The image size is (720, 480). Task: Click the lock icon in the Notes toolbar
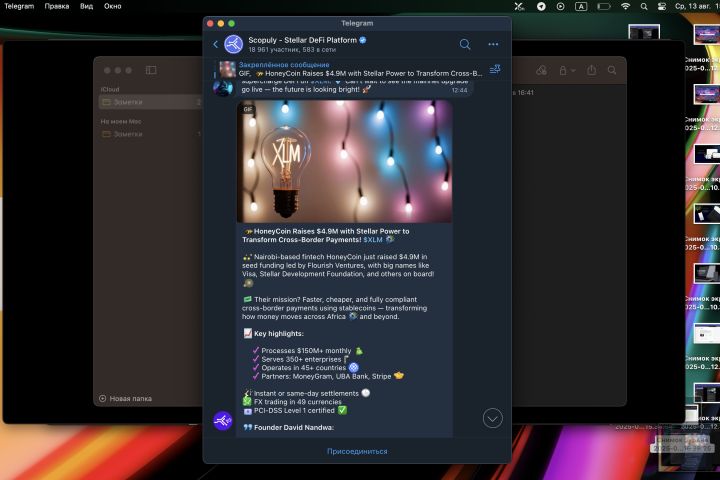[562, 70]
